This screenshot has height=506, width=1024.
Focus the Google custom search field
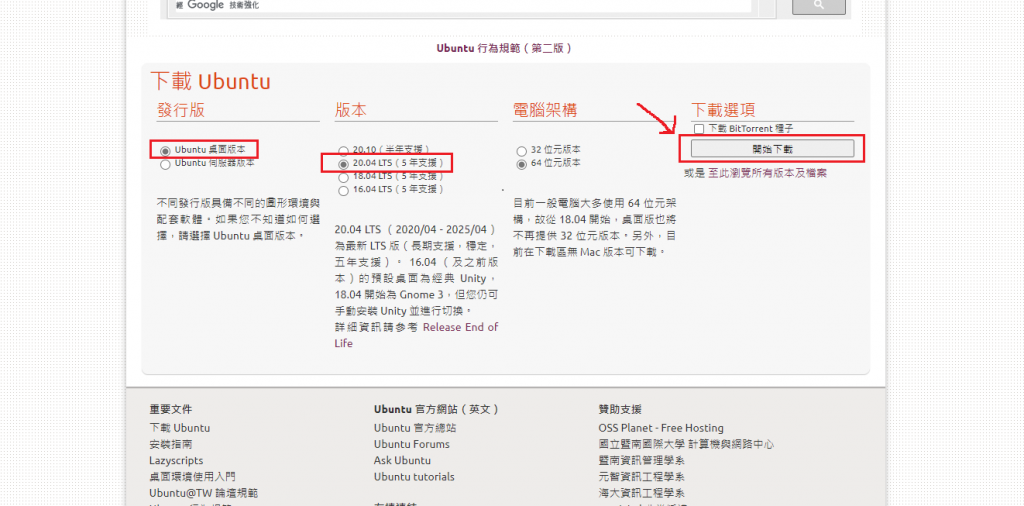pyautogui.click(x=463, y=6)
